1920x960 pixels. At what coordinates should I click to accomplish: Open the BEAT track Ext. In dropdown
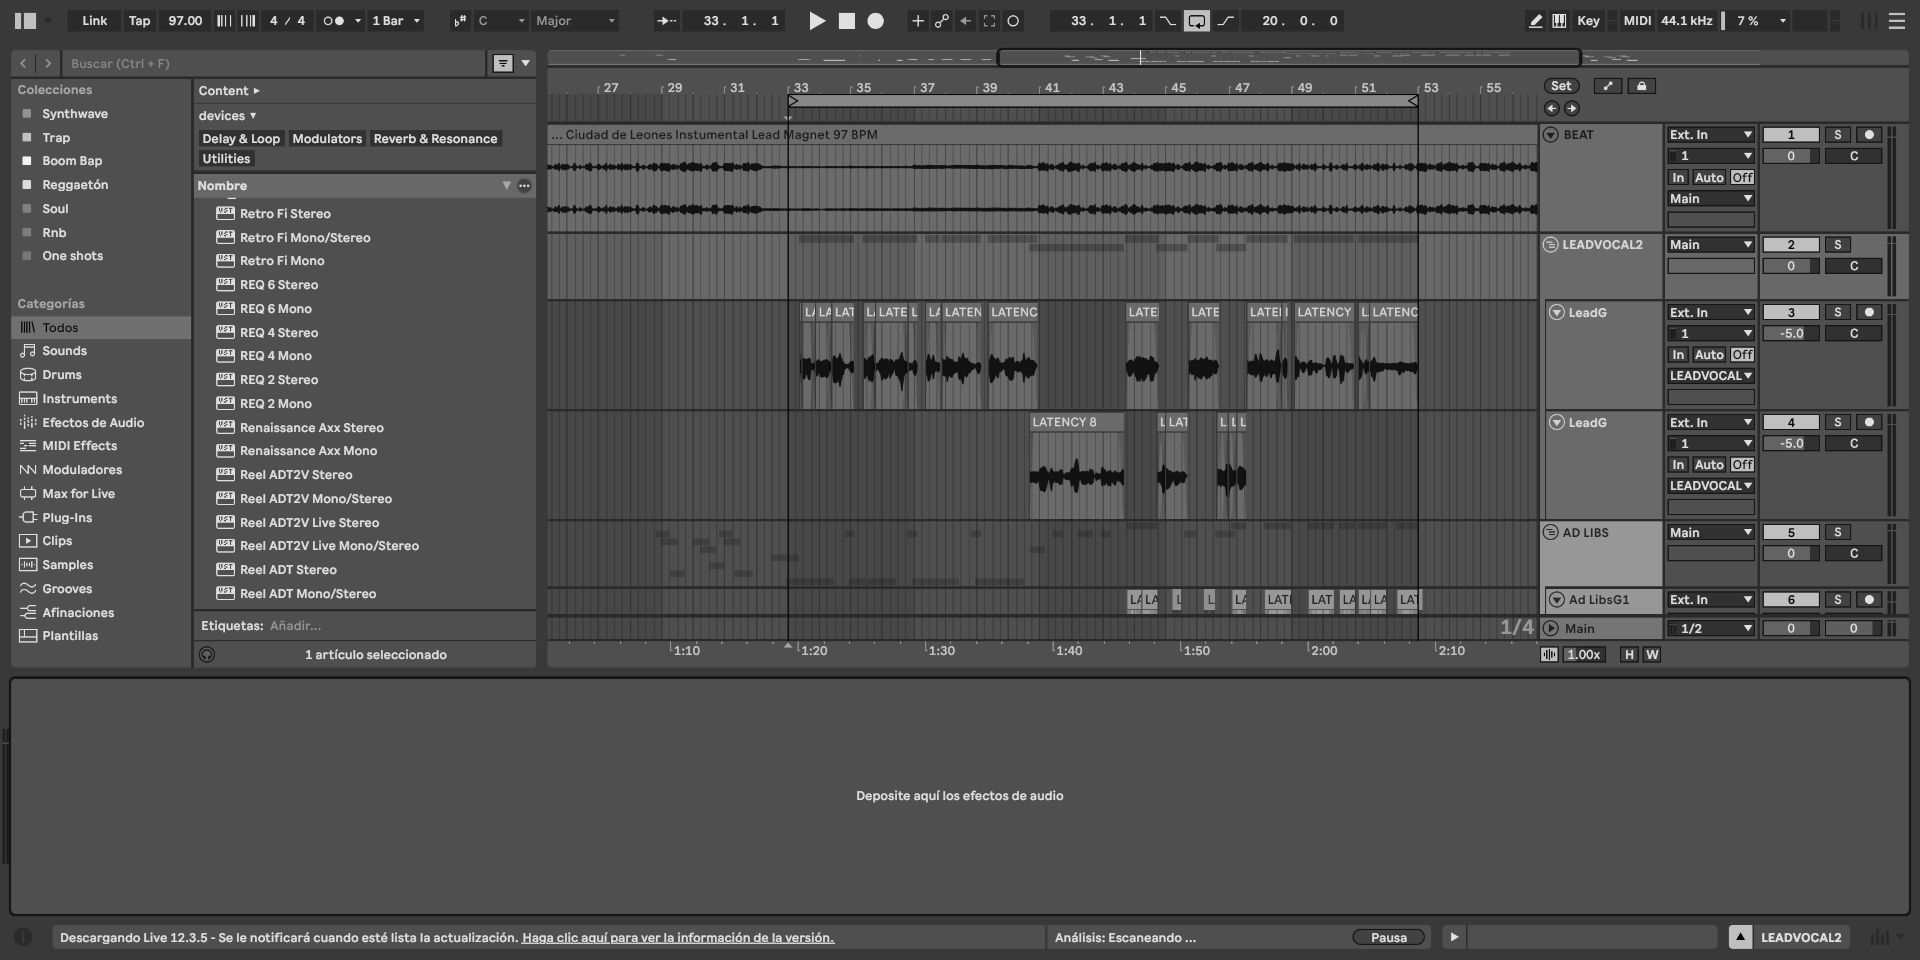click(1710, 135)
